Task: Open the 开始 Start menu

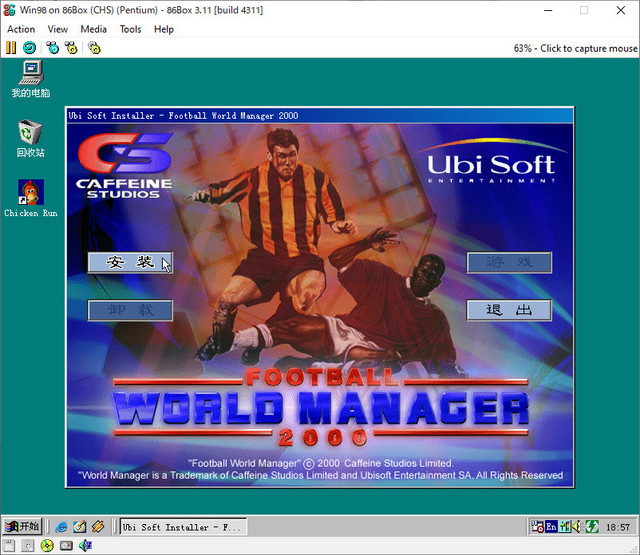Action: pos(22,526)
